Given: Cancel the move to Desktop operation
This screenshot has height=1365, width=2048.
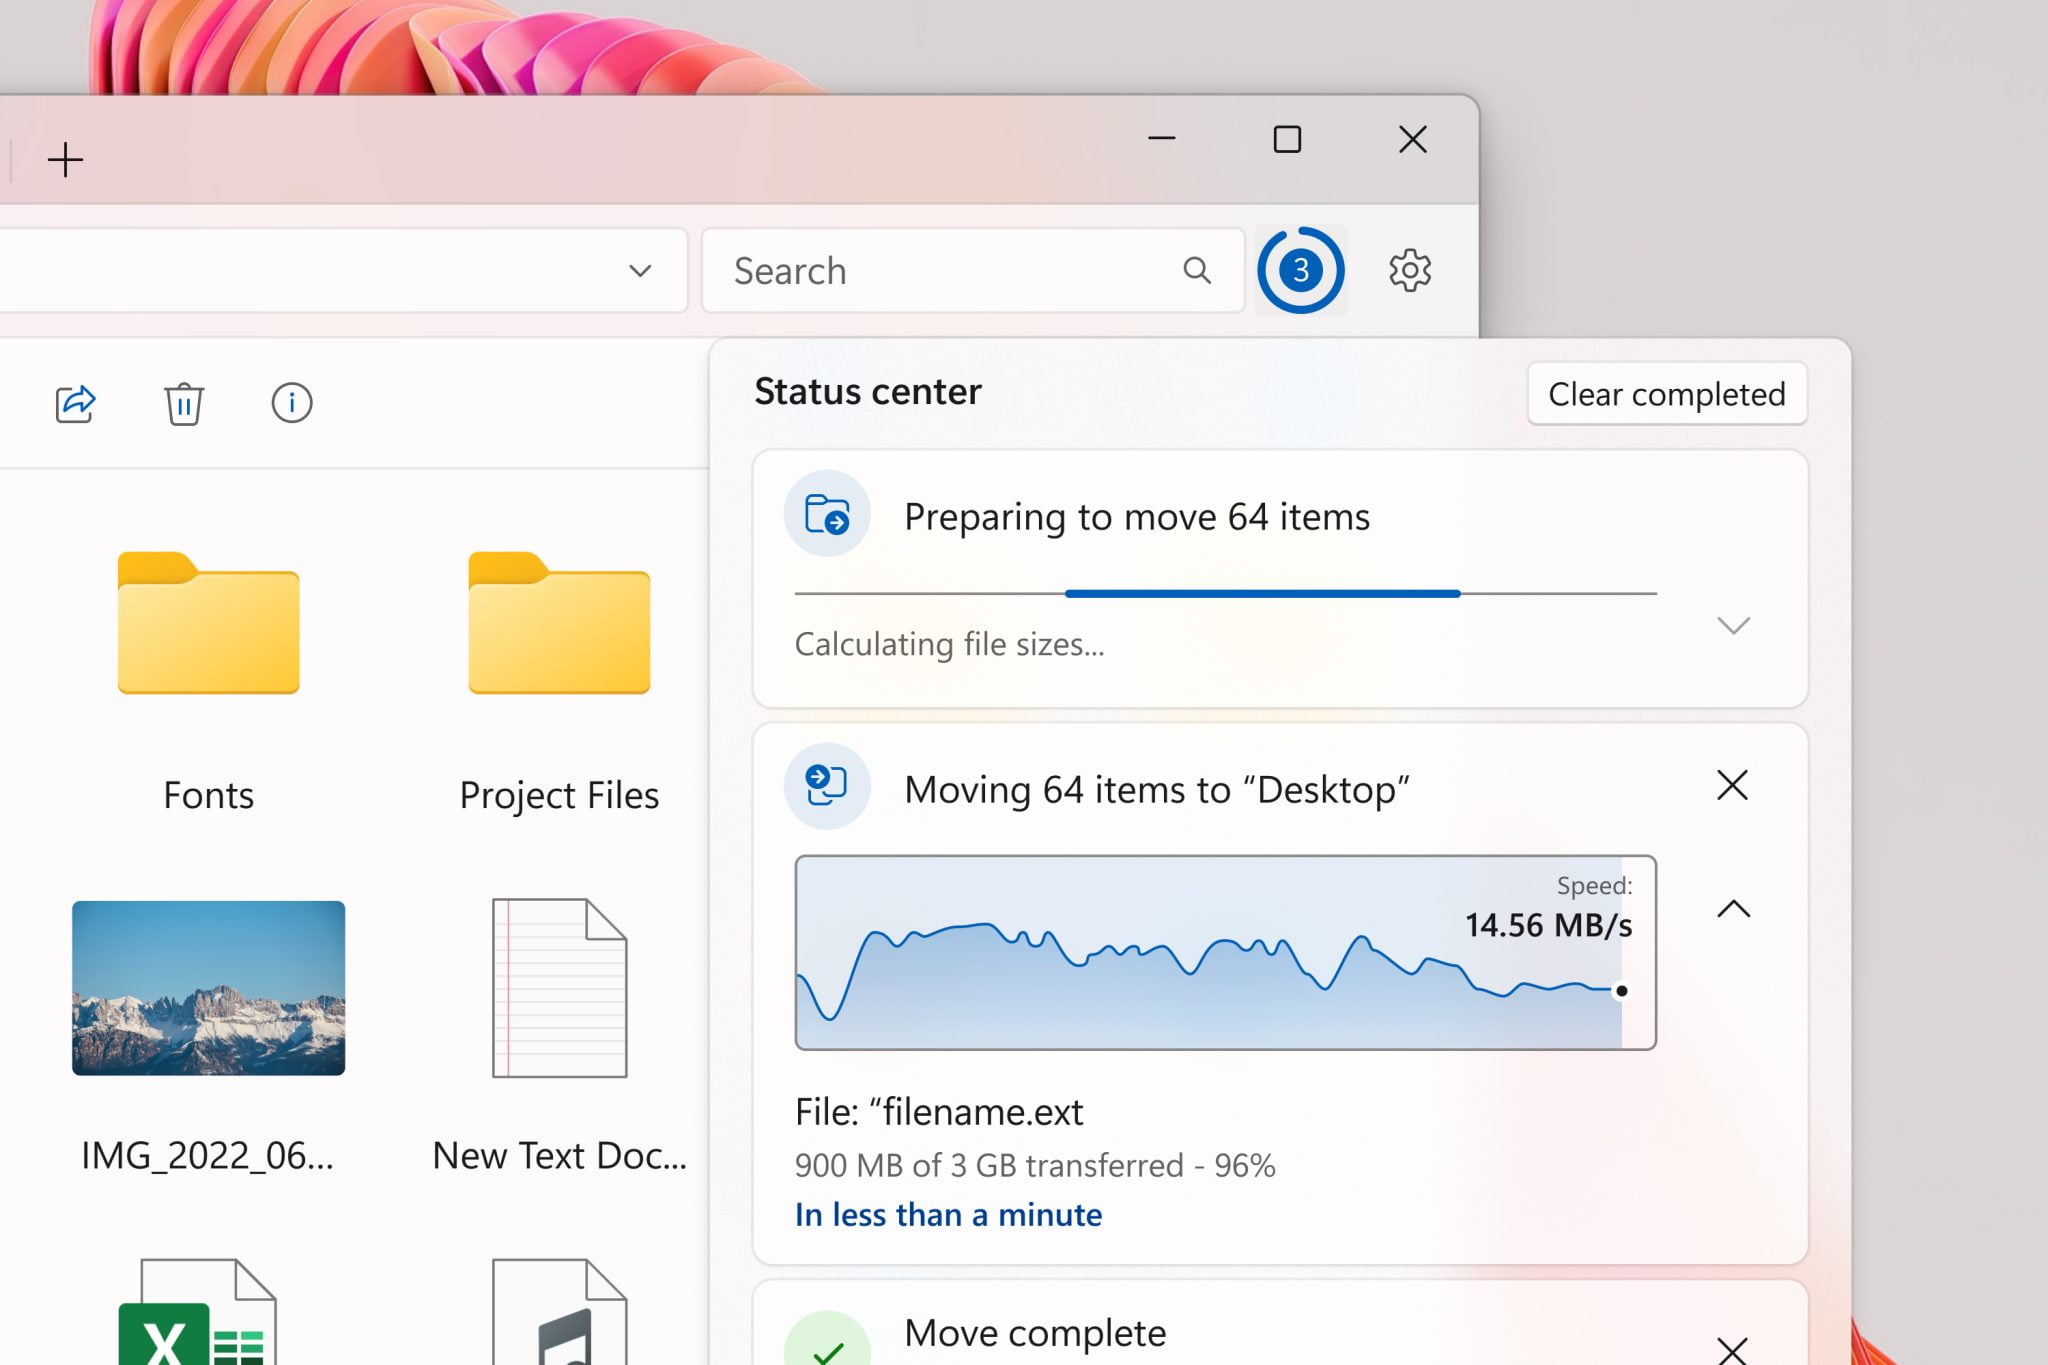Looking at the screenshot, I should [1732, 786].
